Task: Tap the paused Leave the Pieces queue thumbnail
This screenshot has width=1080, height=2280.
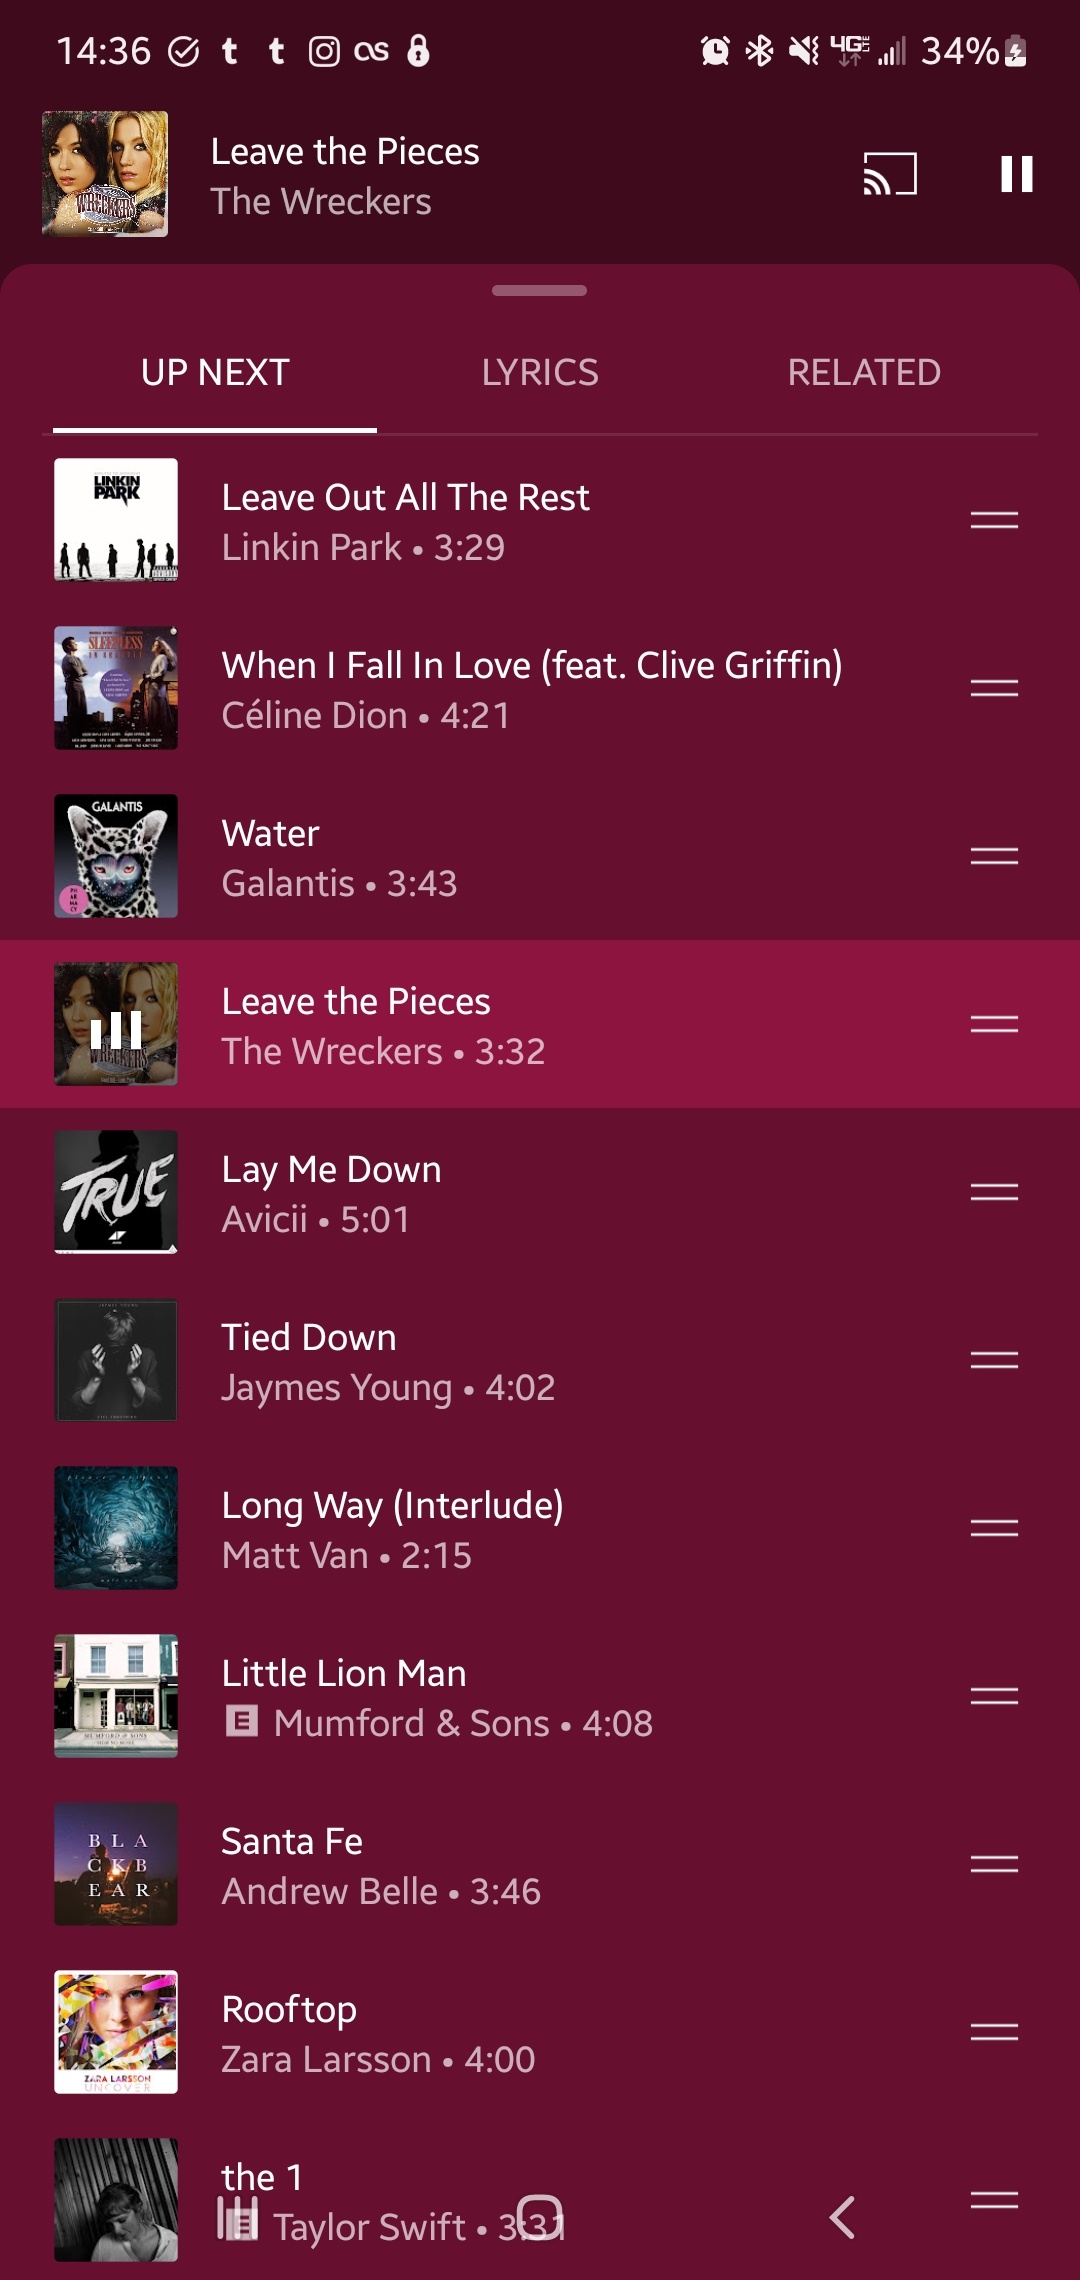Action: [116, 1024]
